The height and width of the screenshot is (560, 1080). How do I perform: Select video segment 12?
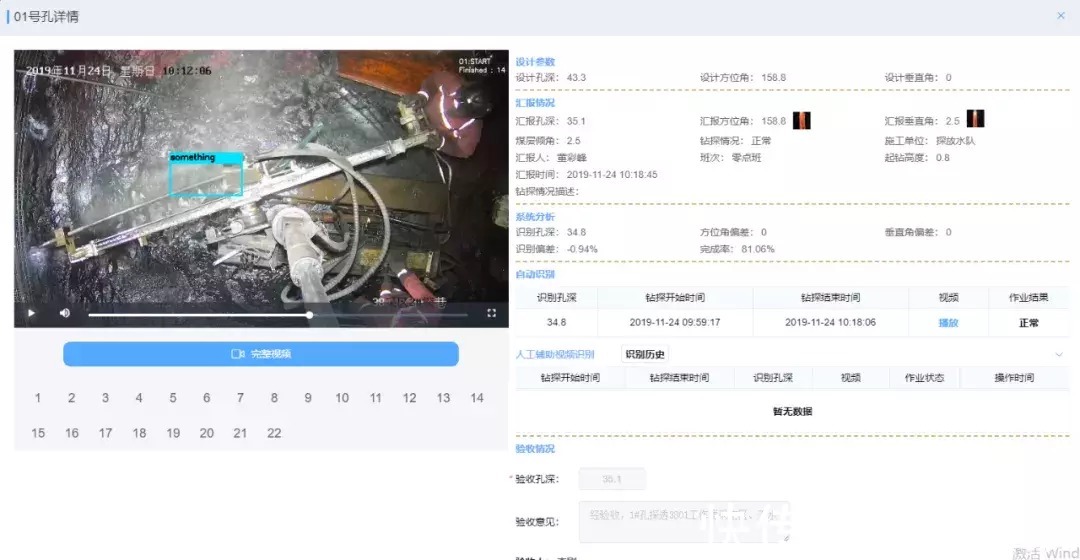point(410,398)
